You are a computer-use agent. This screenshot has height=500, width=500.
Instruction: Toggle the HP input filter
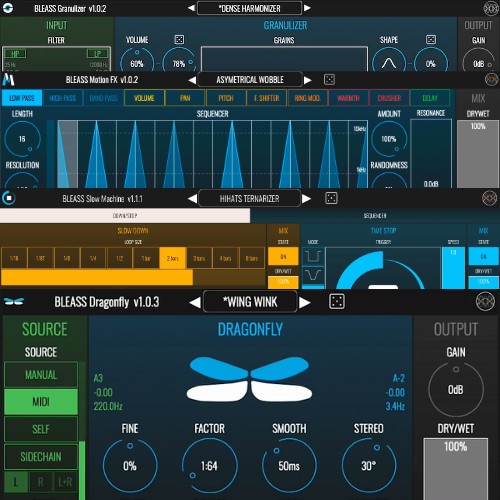(15, 54)
